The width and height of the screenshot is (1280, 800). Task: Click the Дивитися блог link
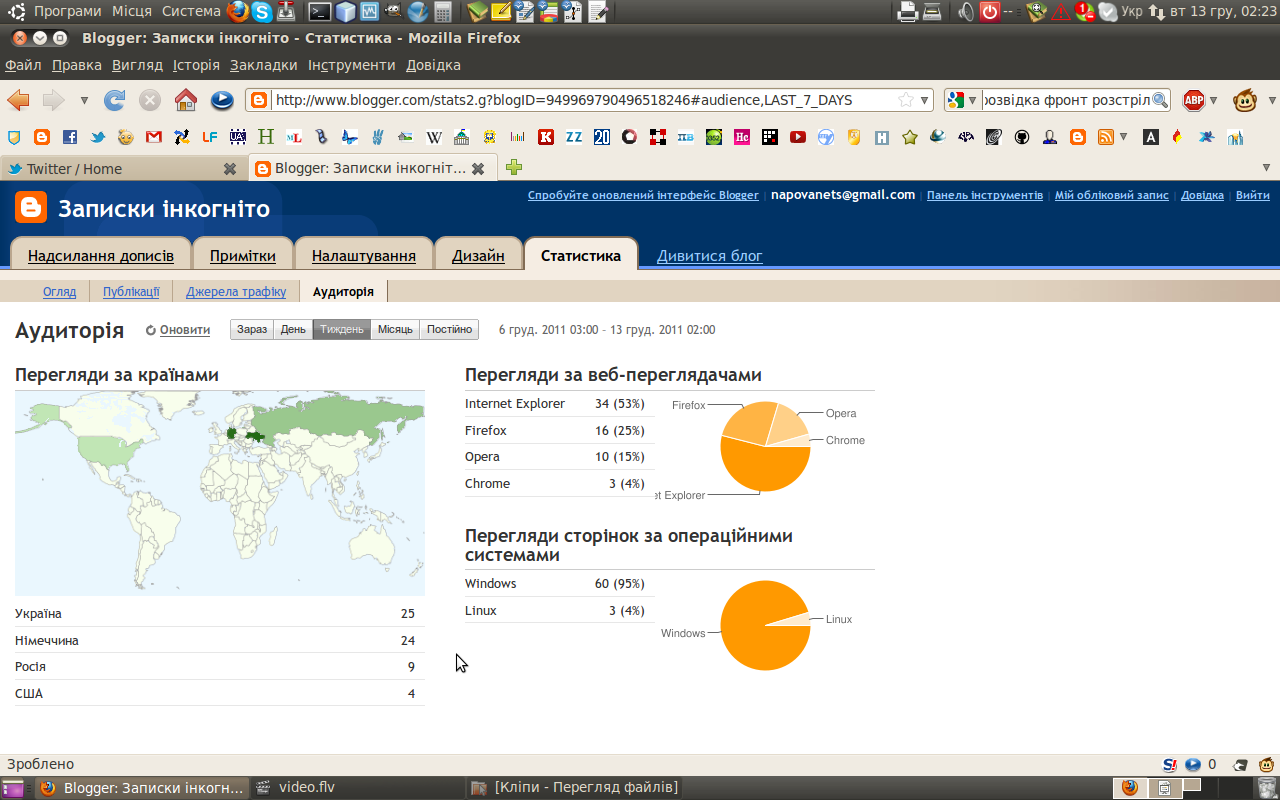pyautogui.click(x=709, y=256)
